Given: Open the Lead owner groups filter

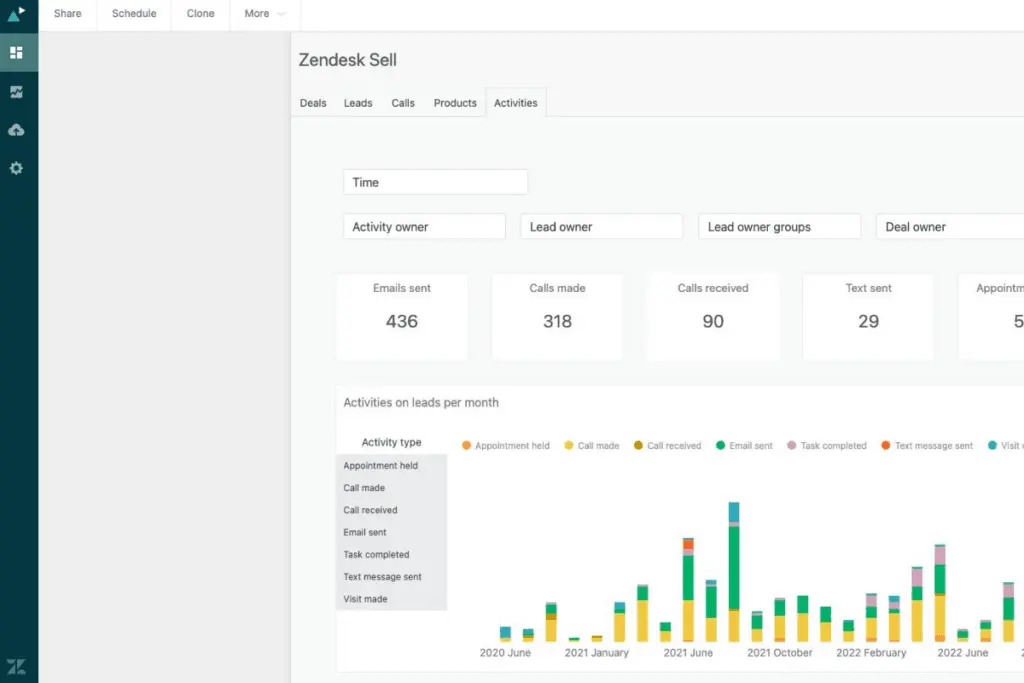Looking at the screenshot, I should [x=780, y=227].
